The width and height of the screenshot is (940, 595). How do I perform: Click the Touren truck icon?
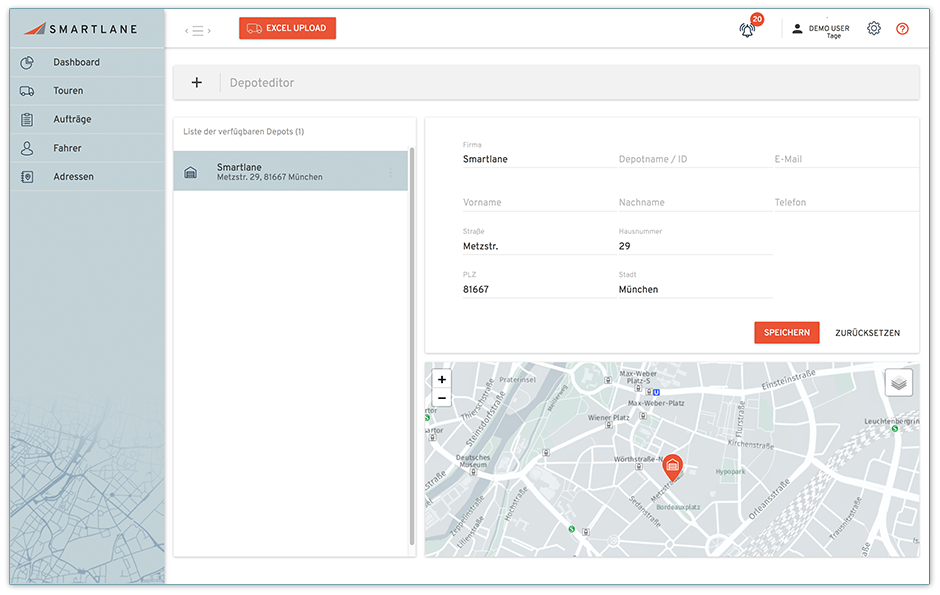click(27, 91)
